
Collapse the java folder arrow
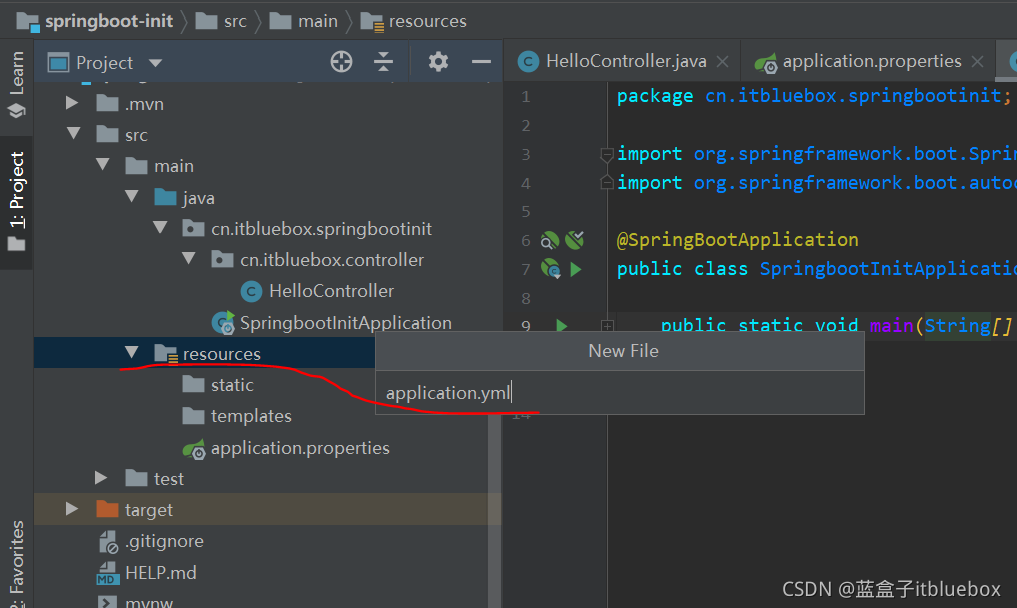[132, 196]
